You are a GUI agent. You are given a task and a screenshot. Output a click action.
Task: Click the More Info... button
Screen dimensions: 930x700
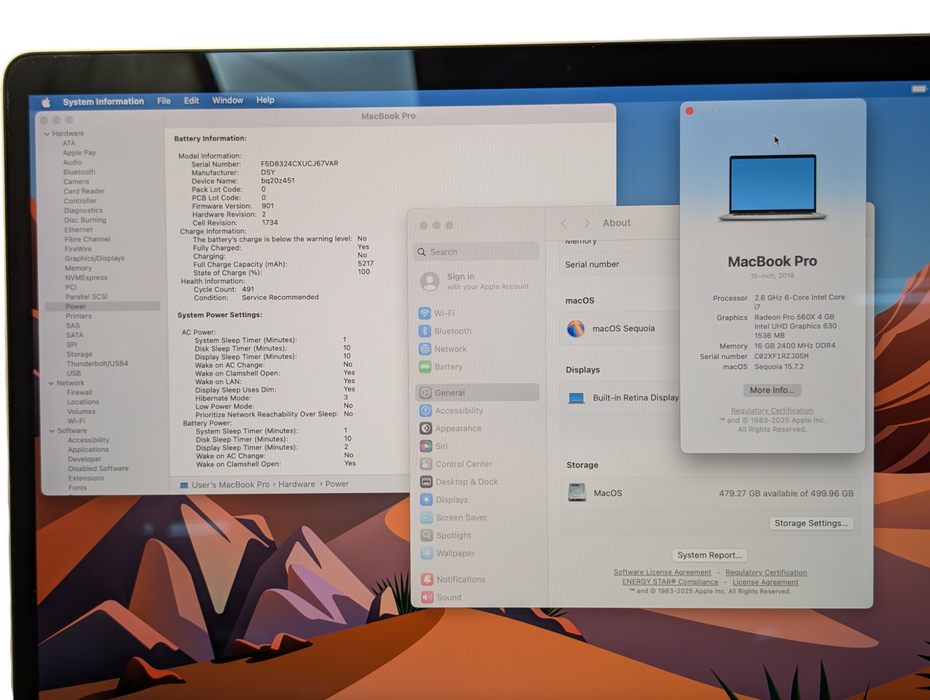(x=772, y=390)
